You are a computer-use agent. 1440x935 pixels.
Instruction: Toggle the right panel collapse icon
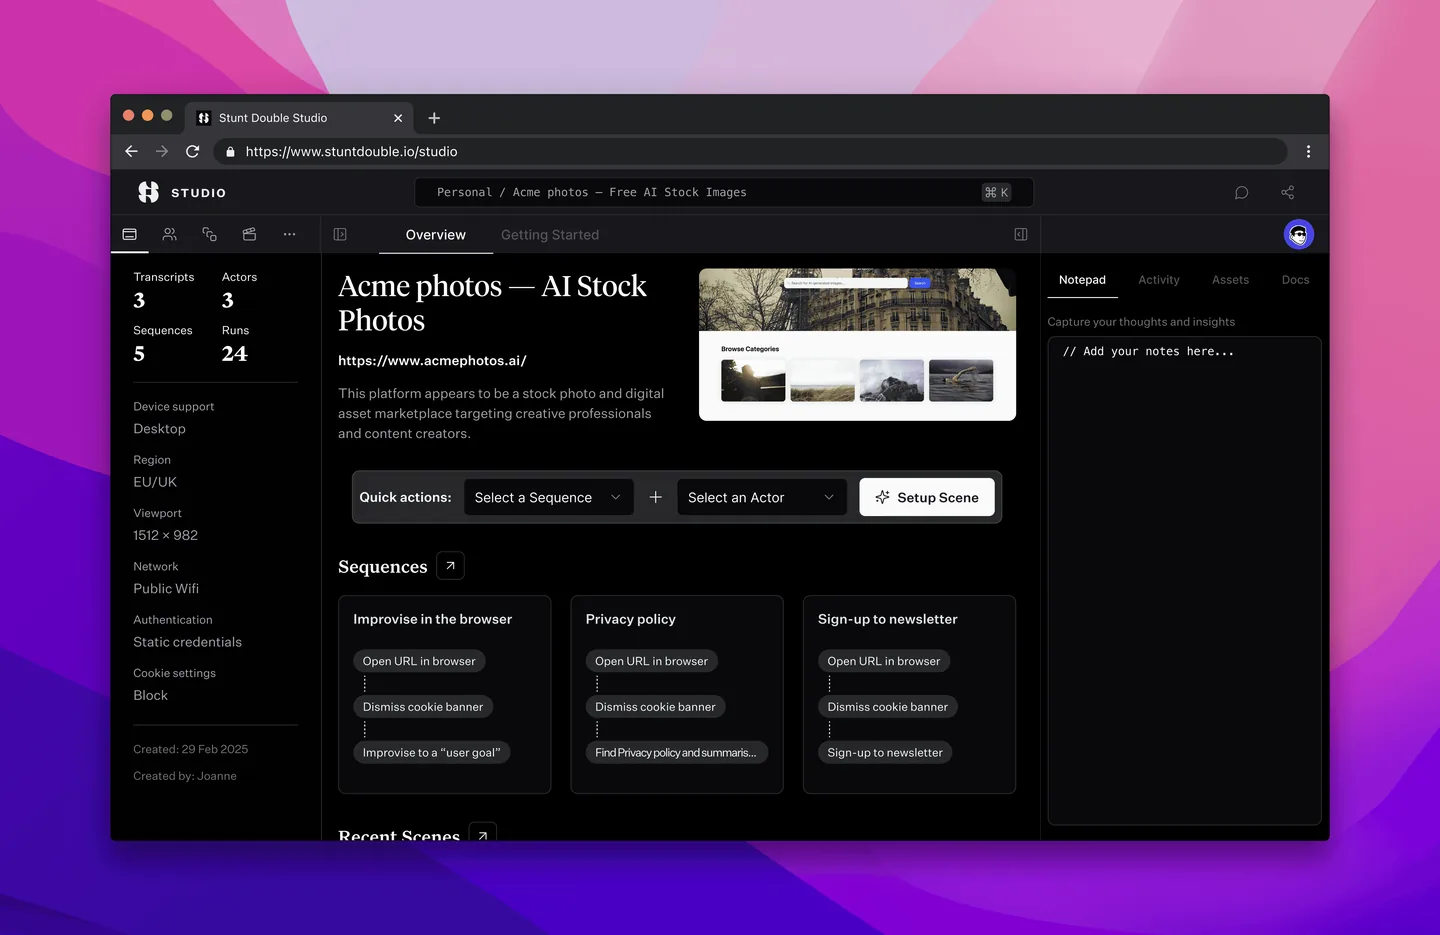point(1021,234)
